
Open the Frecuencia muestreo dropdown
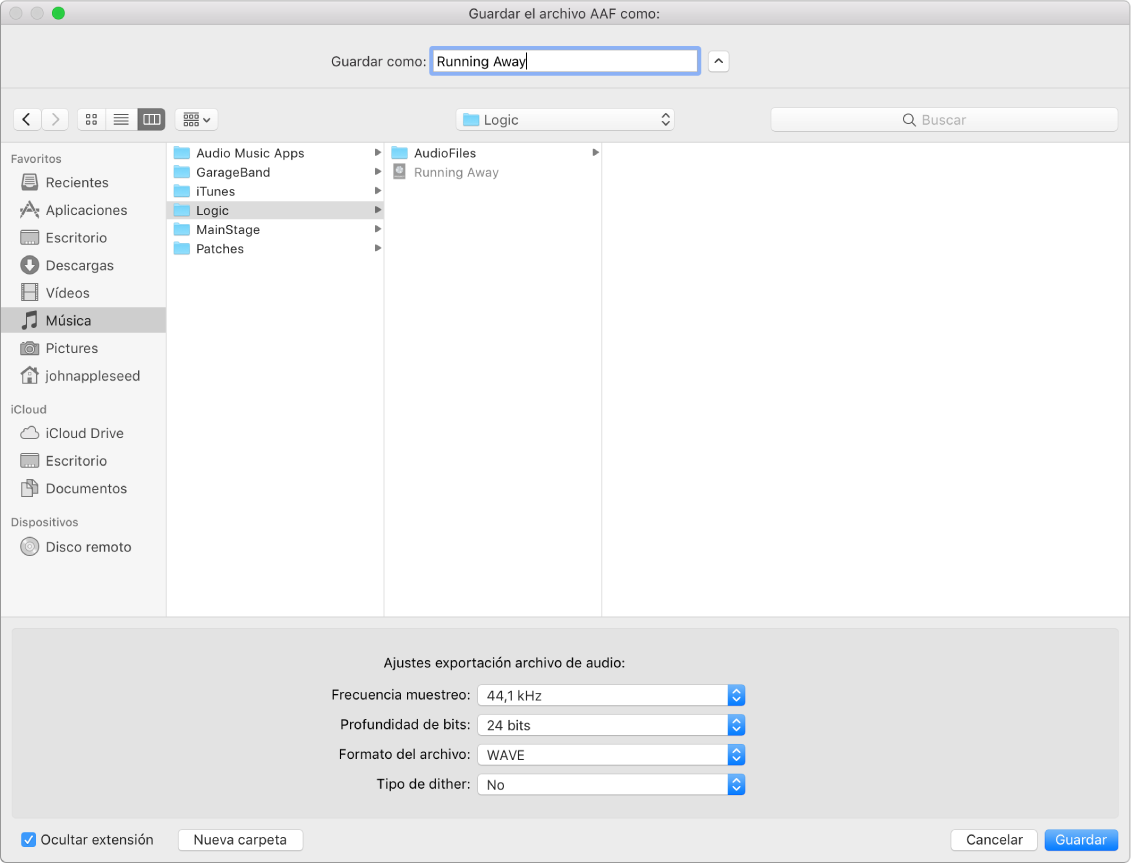coord(611,696)
